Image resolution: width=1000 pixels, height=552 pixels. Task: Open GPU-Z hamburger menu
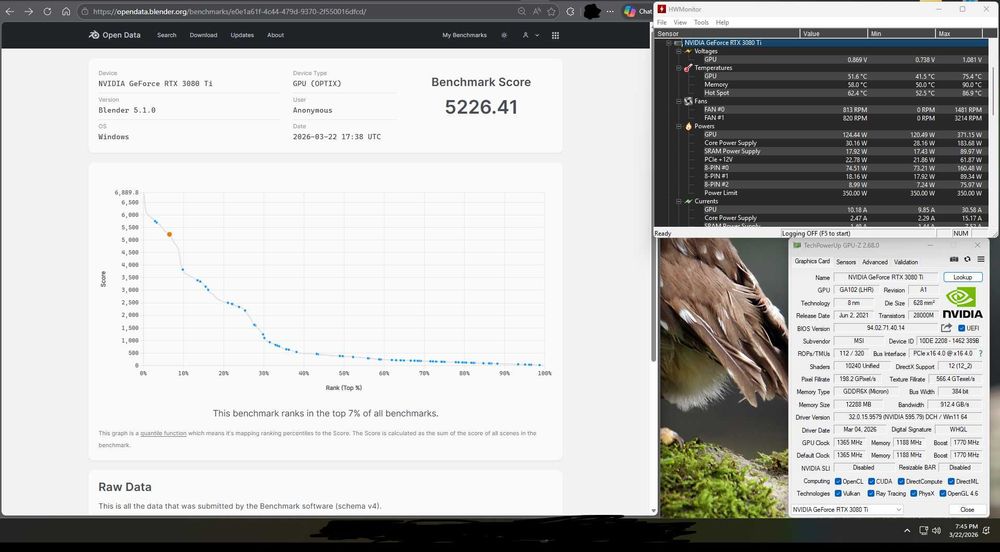(981, 259)
